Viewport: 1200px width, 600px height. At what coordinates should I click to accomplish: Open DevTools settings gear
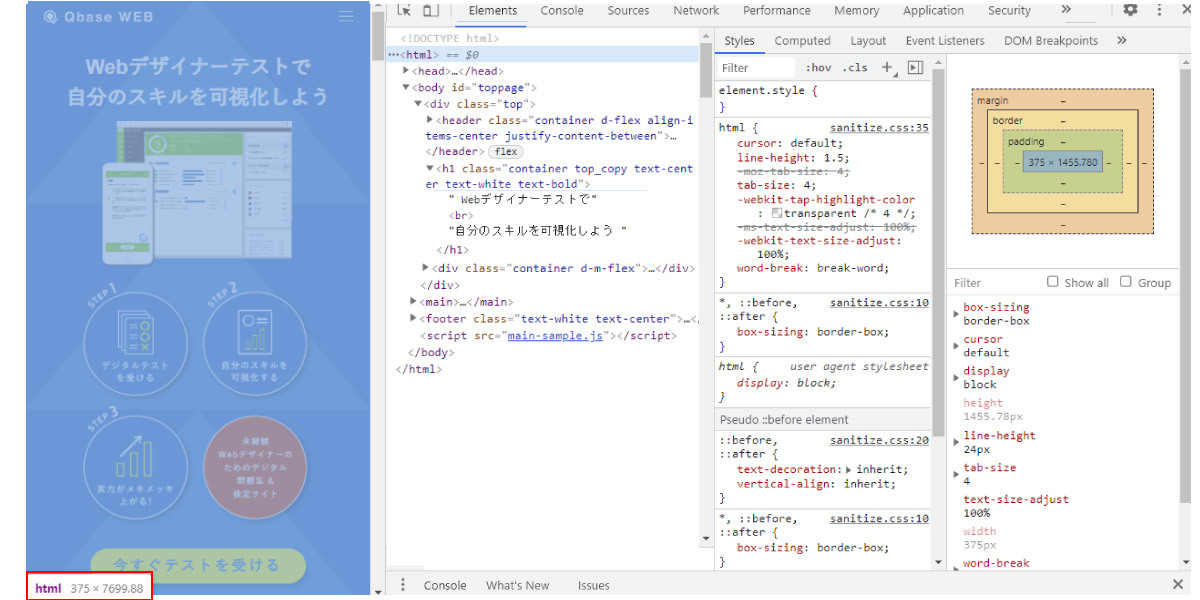coord(1130,10)
